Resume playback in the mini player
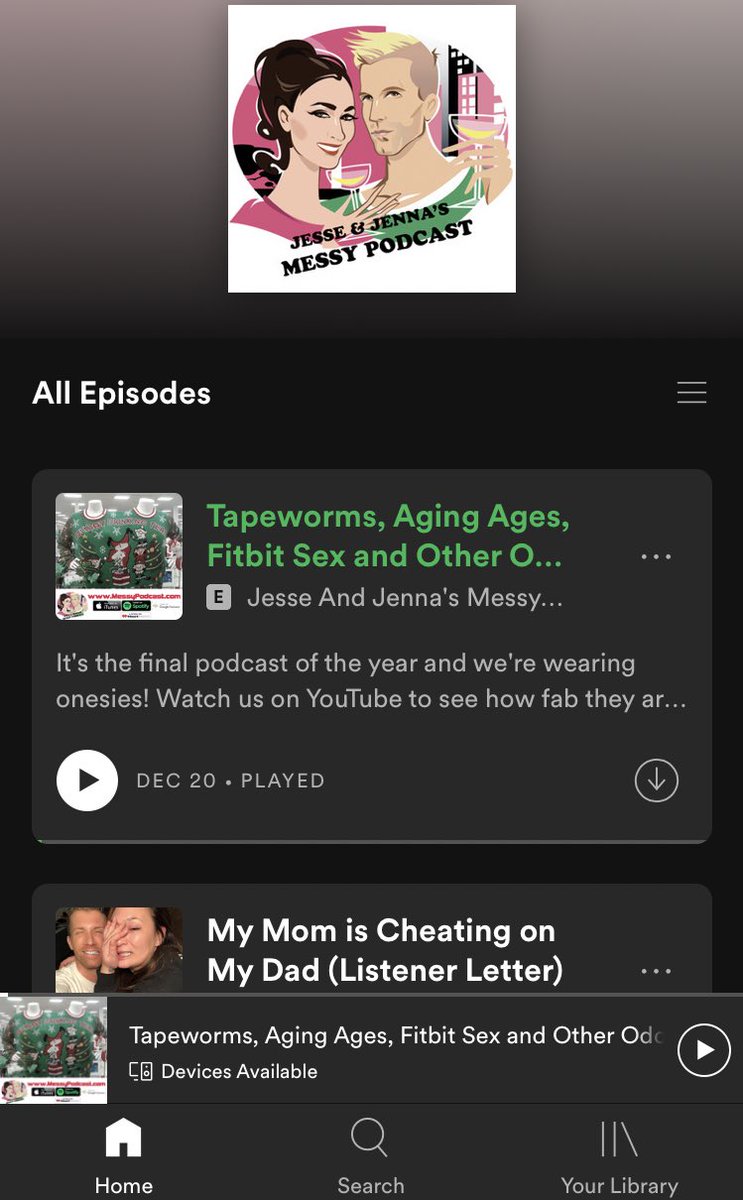This screenshot has height=1200, width=743. (704, 1050)
